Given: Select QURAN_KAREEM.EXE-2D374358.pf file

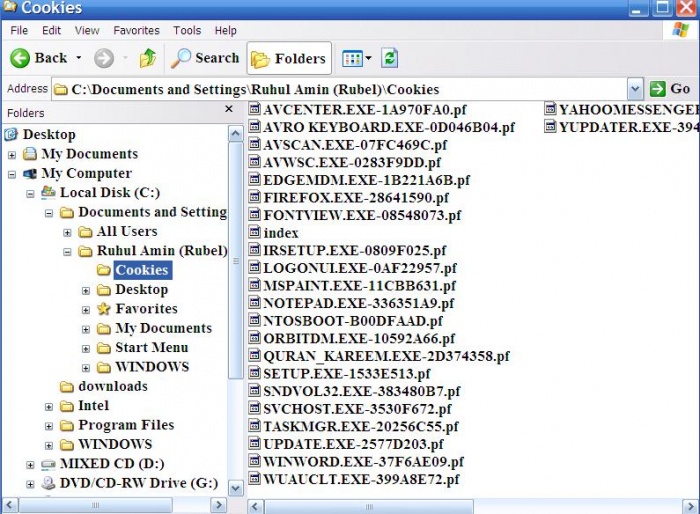Looking at the screenshot, I should (386, 356).
